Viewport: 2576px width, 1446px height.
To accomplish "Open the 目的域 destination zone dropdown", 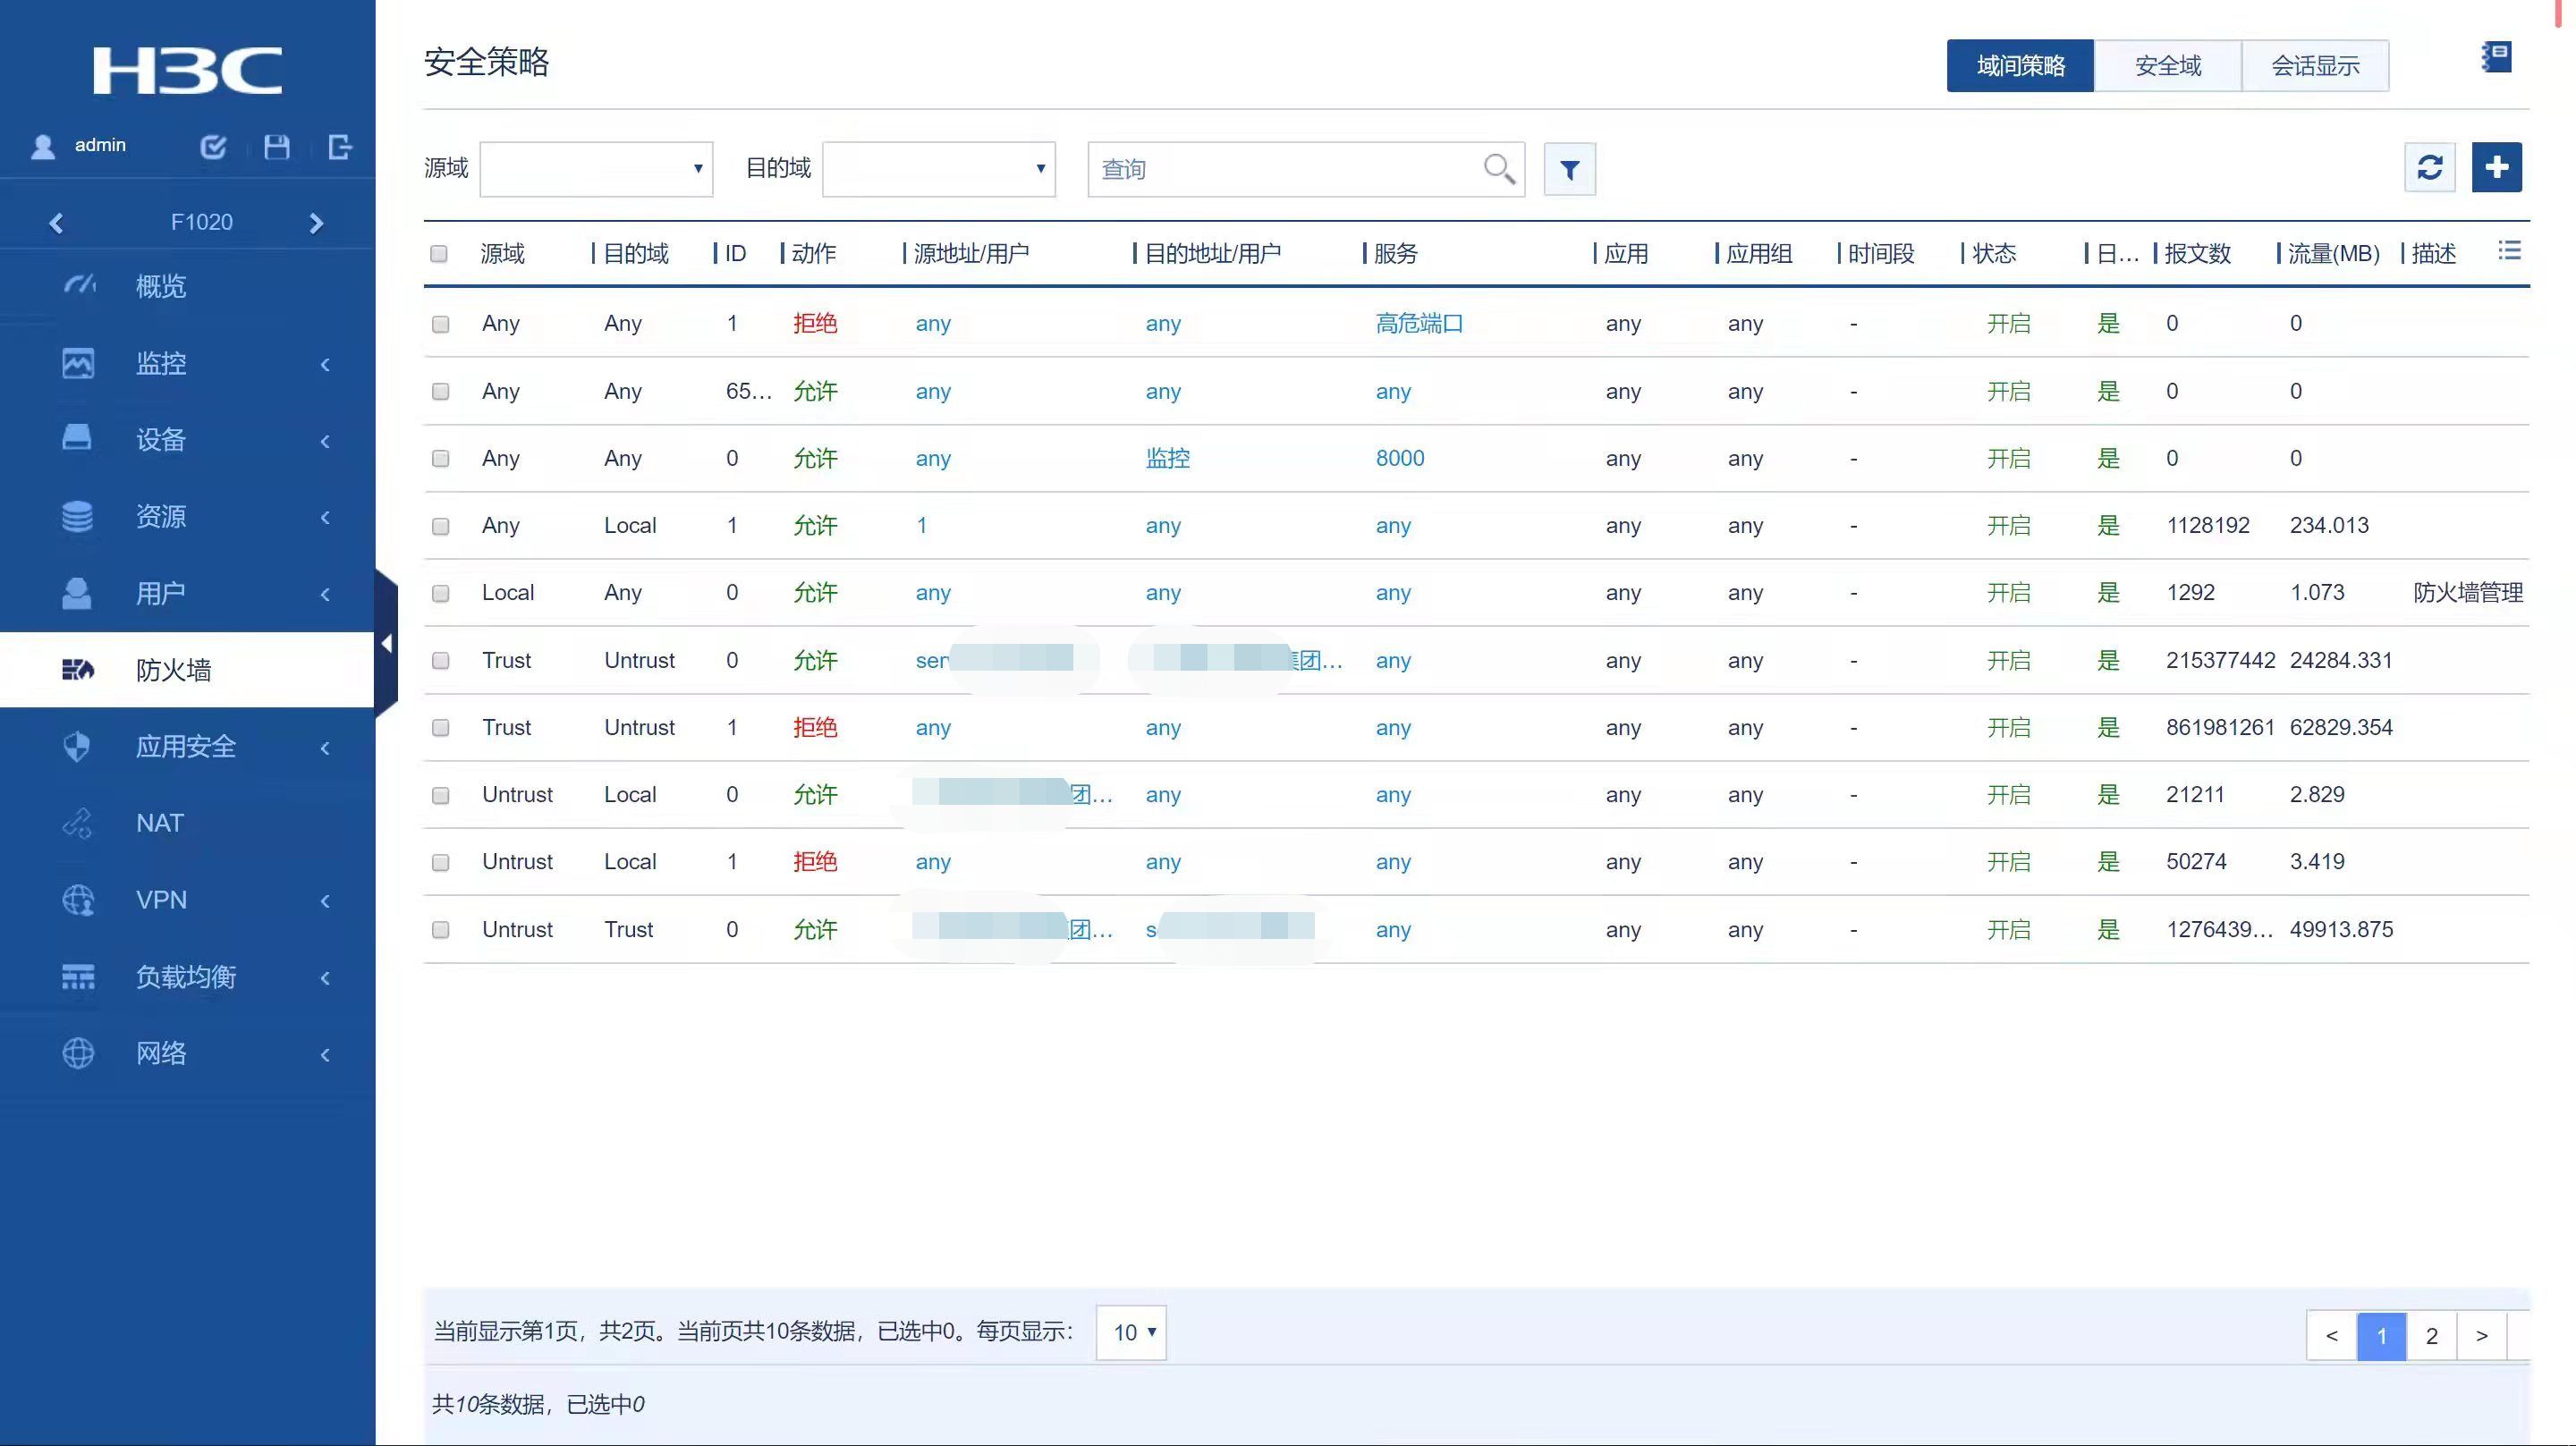I will click(x=938, y=169).
